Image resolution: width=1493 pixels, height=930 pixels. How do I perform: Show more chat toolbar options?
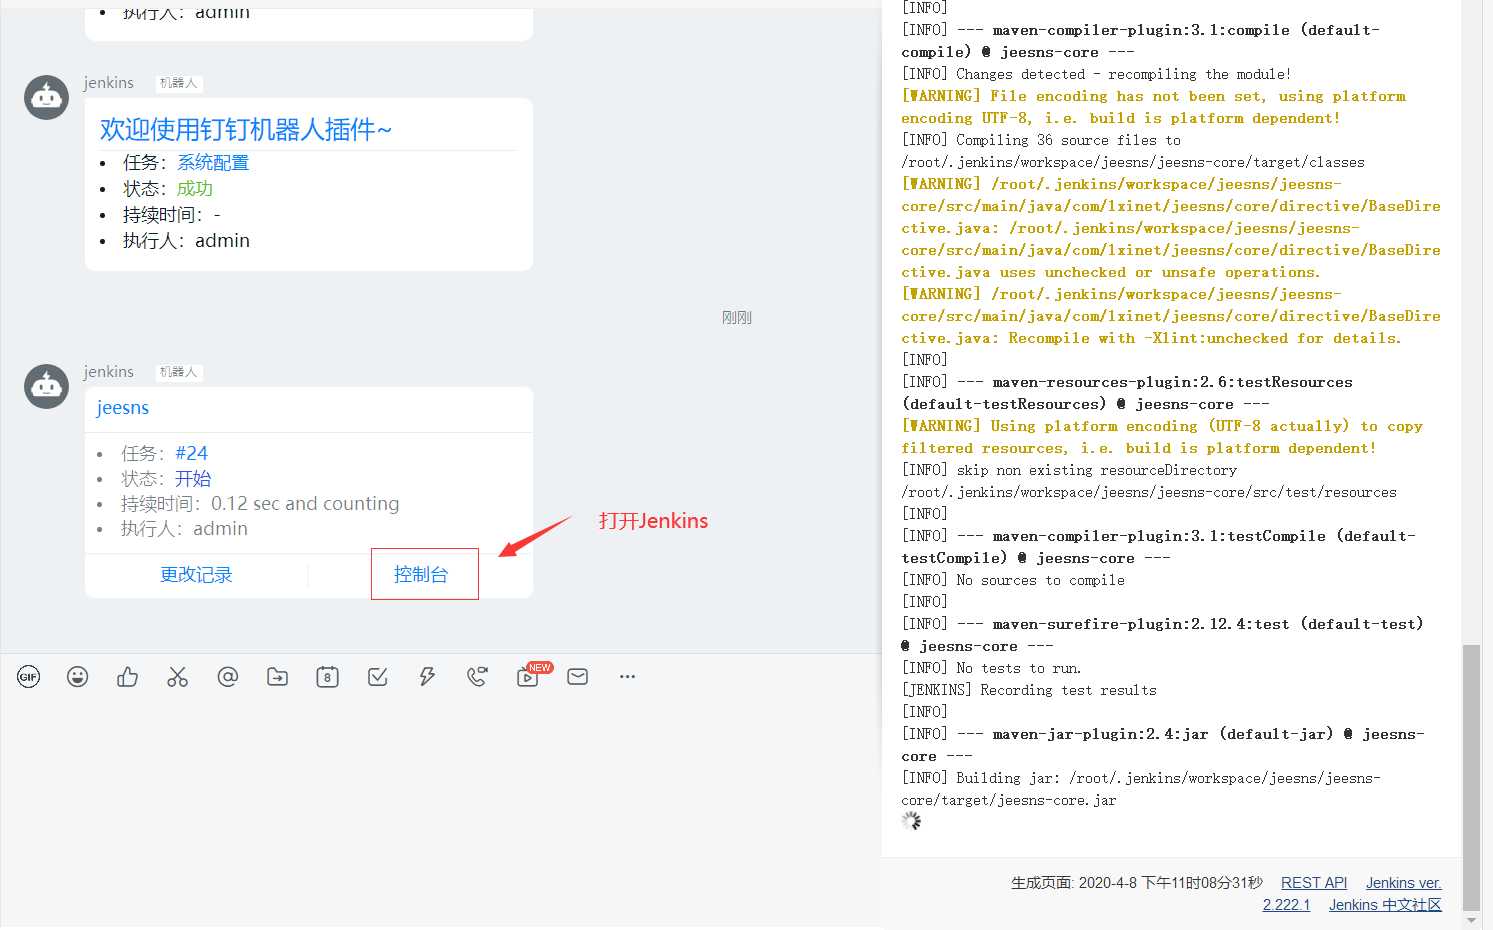[x=627, y=677]
